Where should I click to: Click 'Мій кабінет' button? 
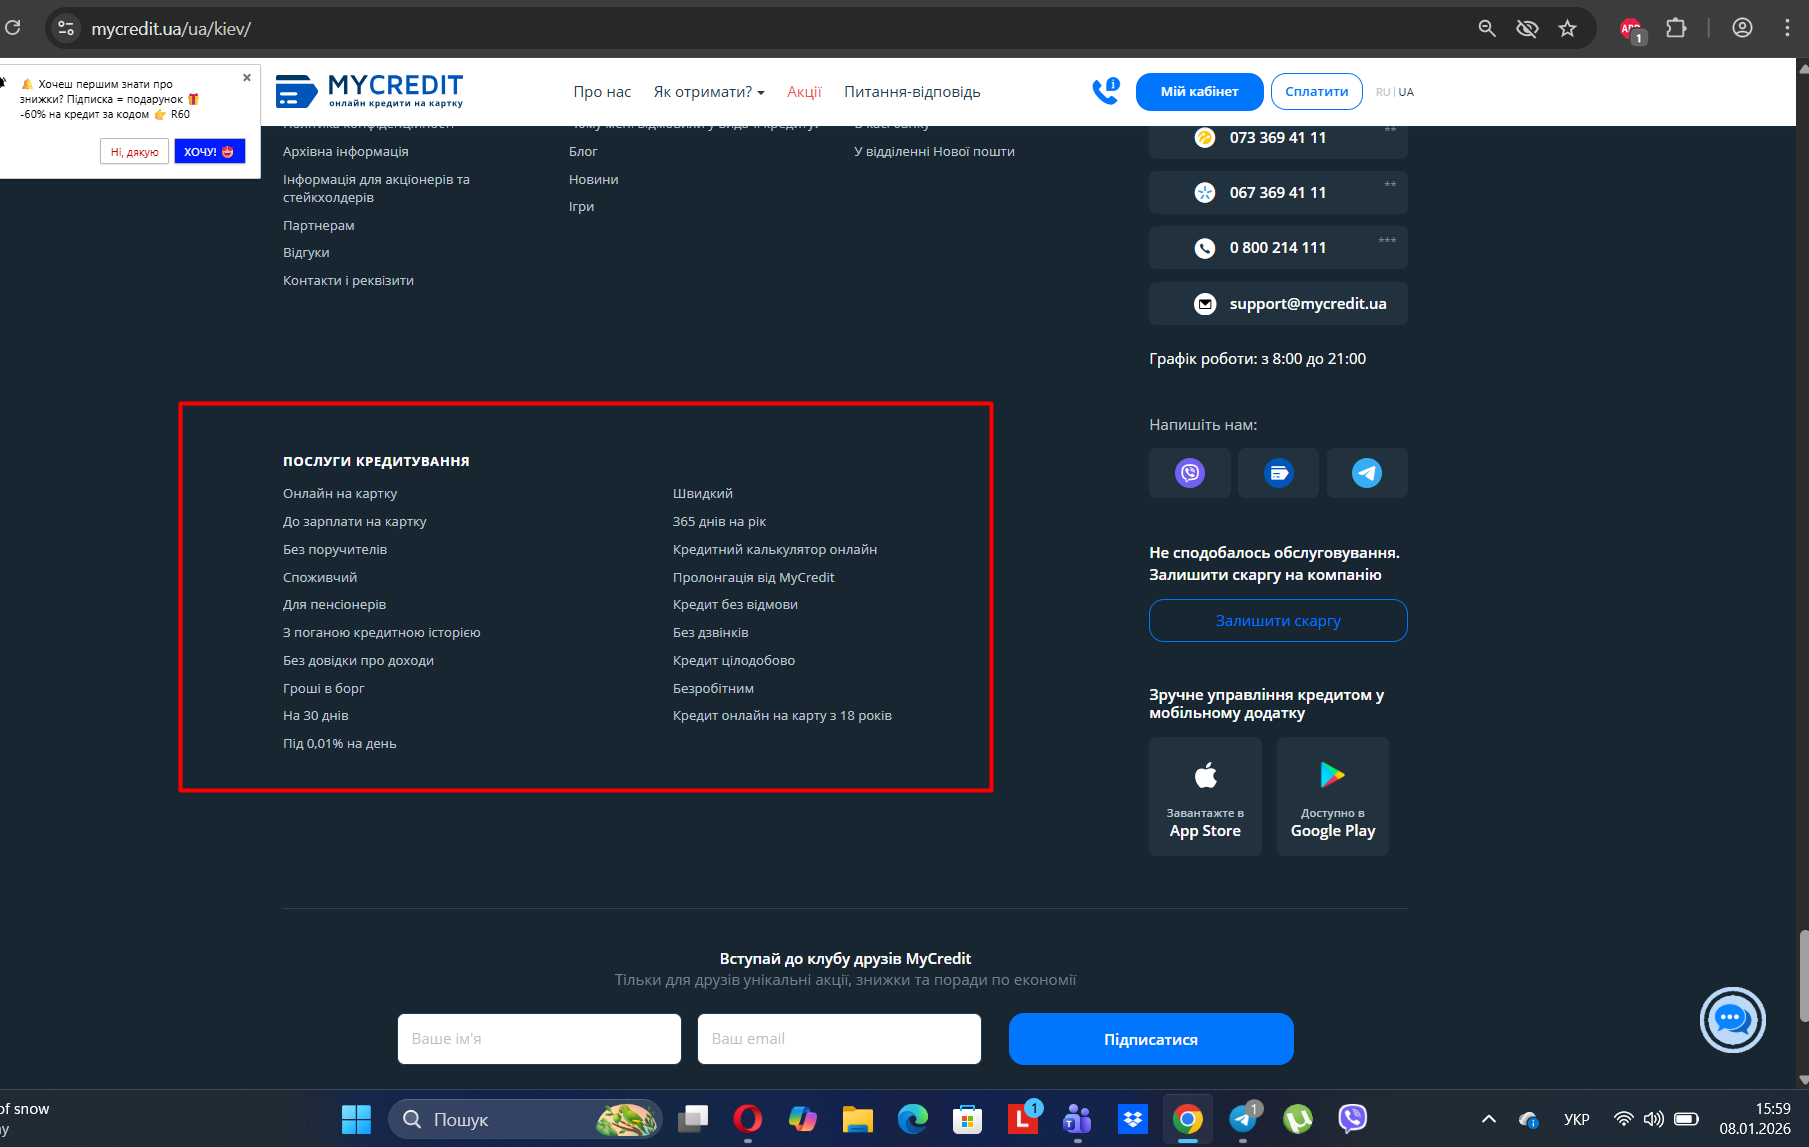(1199, 91)
